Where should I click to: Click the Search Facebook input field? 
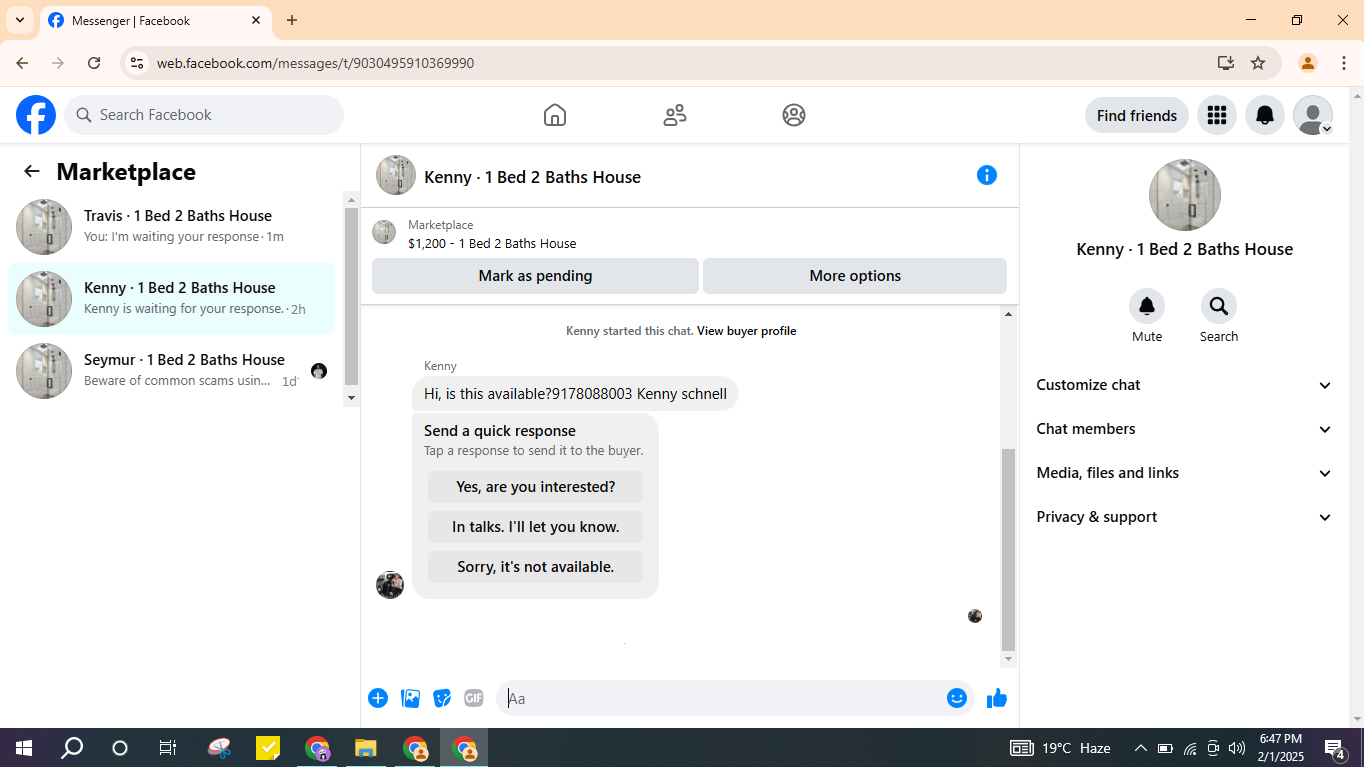pyautogui.click(x=204, y=115)
